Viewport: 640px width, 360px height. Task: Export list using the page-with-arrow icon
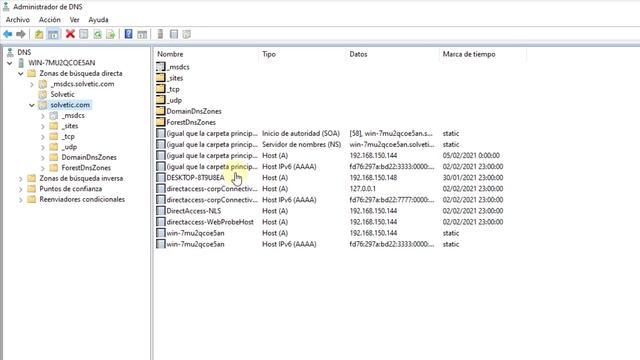point(111,34)
